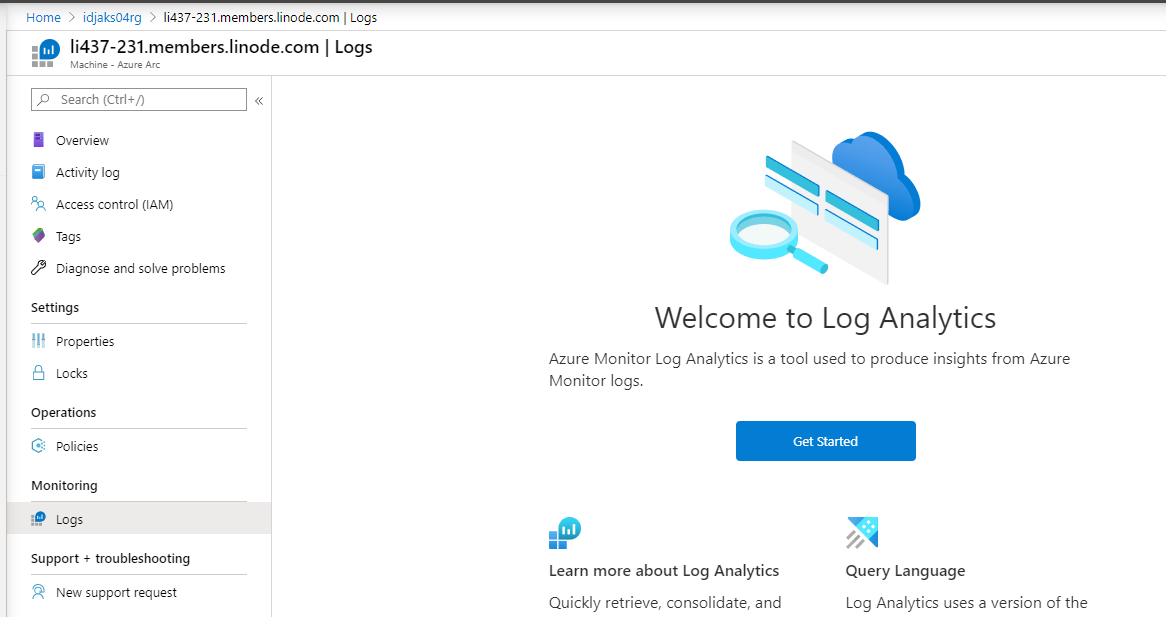Click the Query Language title
The width and height of the screenshot is (1166, 617).
pos(905,570)
